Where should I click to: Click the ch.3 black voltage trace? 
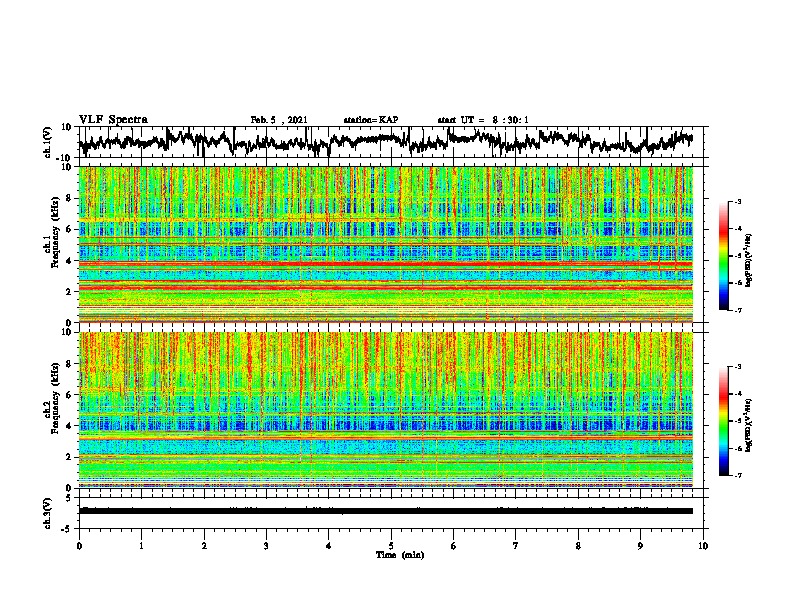coord(386,511)
